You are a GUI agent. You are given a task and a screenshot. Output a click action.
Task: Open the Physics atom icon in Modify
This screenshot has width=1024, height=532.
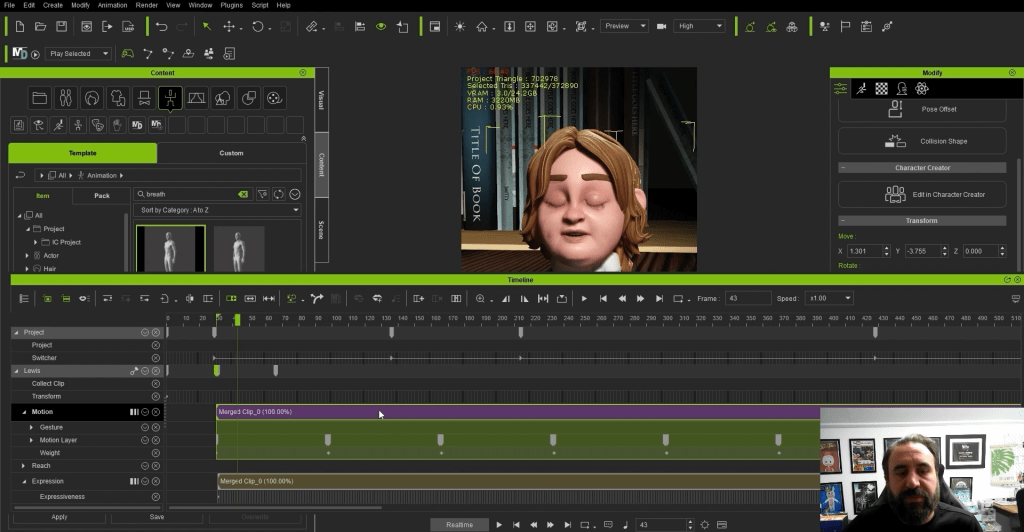[x=921, y=88]
